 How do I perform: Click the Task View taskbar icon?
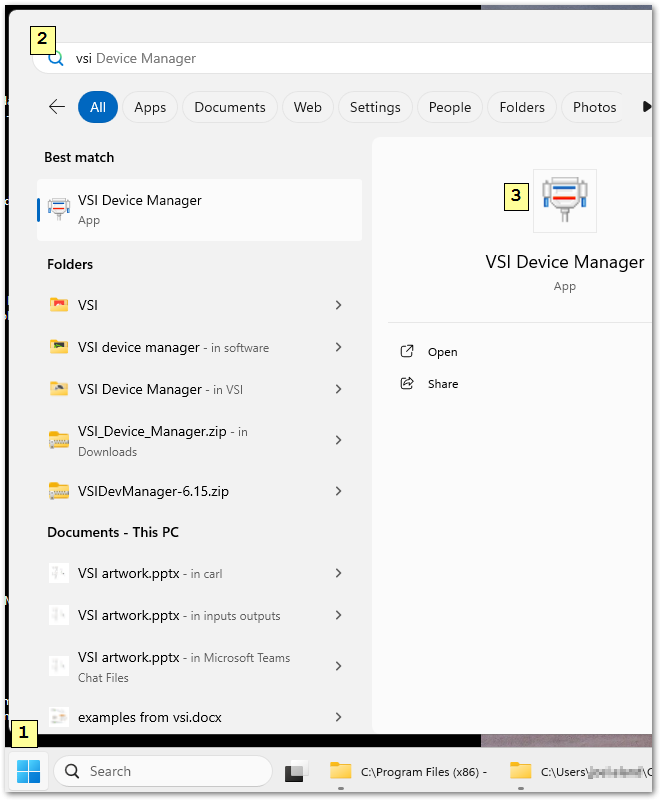click(x=297, y=771)
